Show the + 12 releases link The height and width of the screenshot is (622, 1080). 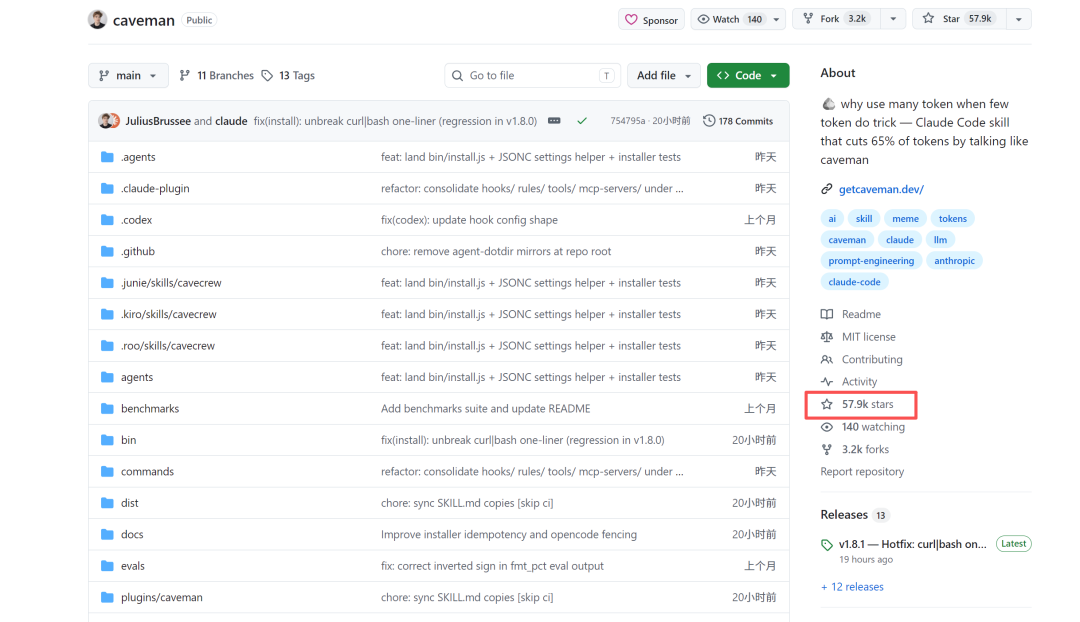coord(852,587)
